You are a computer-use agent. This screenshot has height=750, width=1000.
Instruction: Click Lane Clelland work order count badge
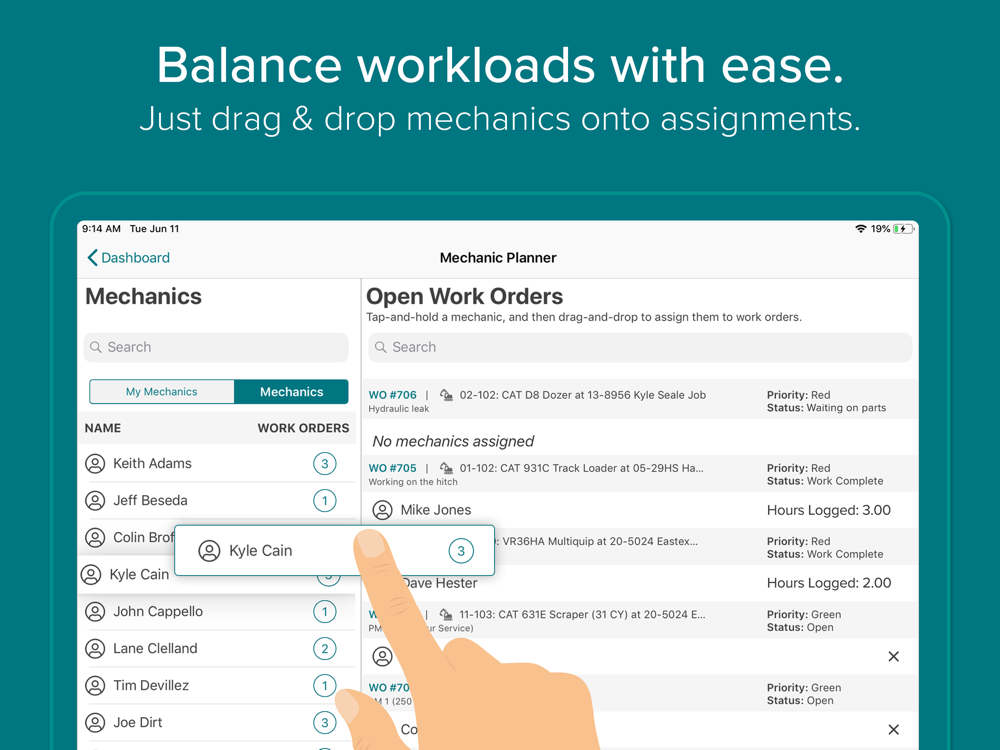click(x=325, y=649)
